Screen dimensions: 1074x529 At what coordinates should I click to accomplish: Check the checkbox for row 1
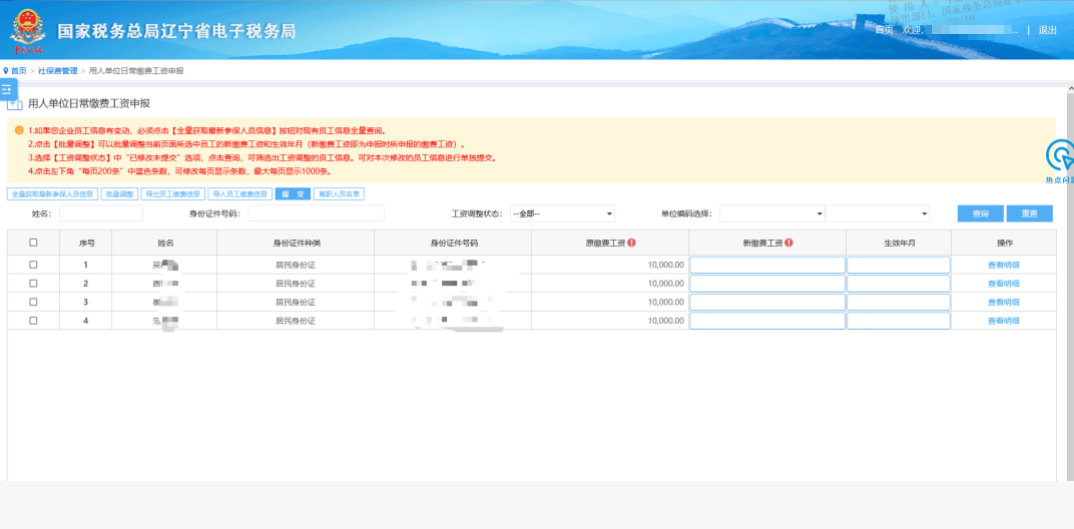[x=33, y=265]
